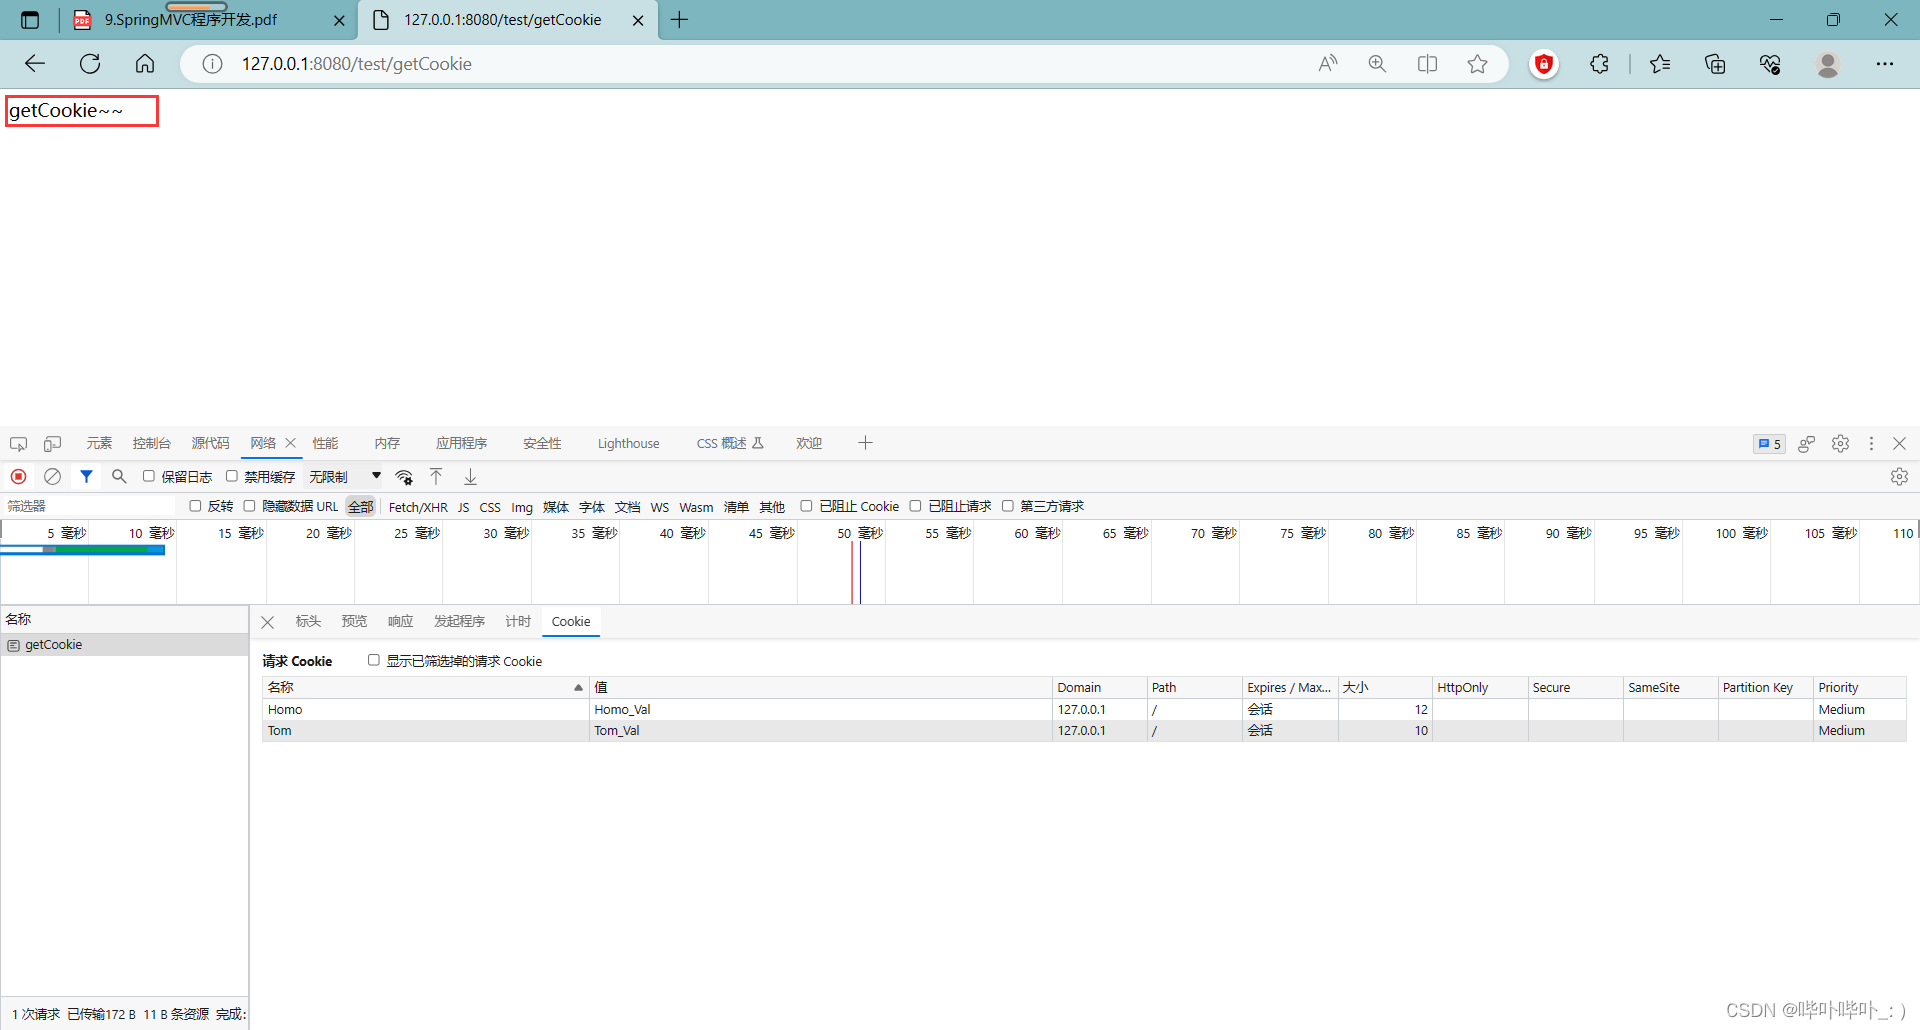Export HAR file download arrow
This screenshot has height=1030, width=1920.
[470, 477]
